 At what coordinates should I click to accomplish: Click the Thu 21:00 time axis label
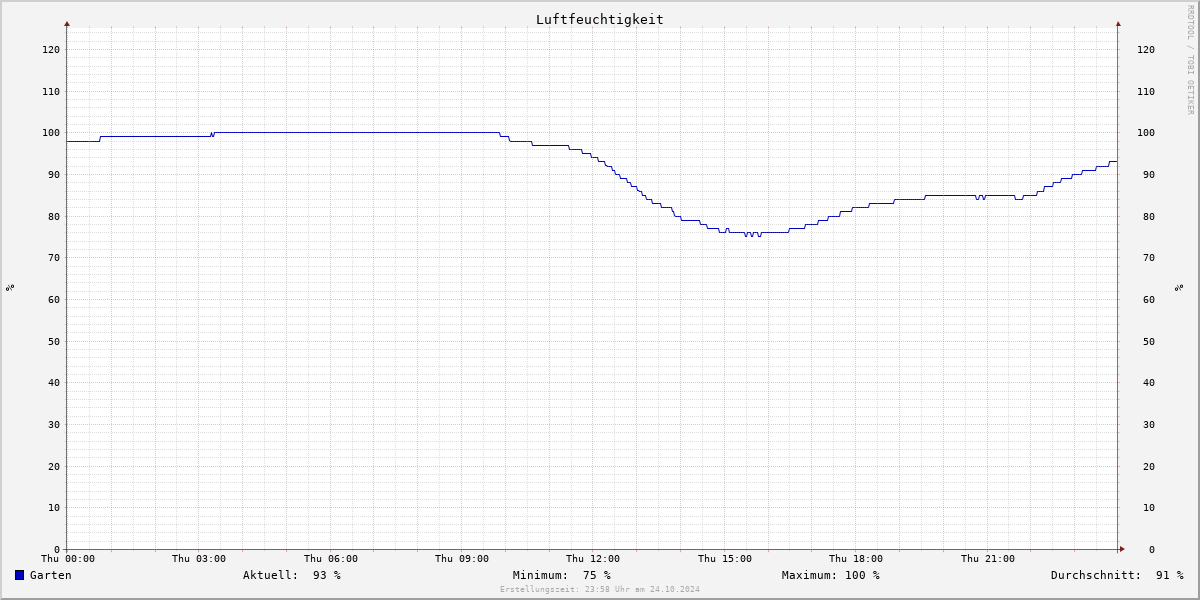coord(988,559)
